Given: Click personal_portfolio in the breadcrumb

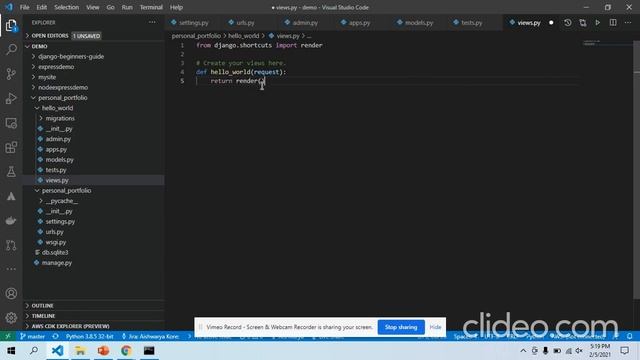Looking at the screenshot, I should click(196, 36).
